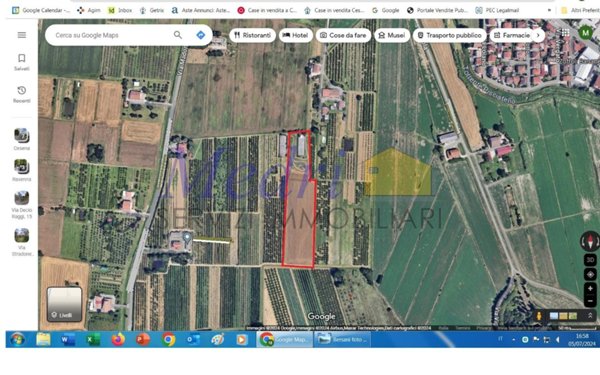Filter map by Hotel

295,35
